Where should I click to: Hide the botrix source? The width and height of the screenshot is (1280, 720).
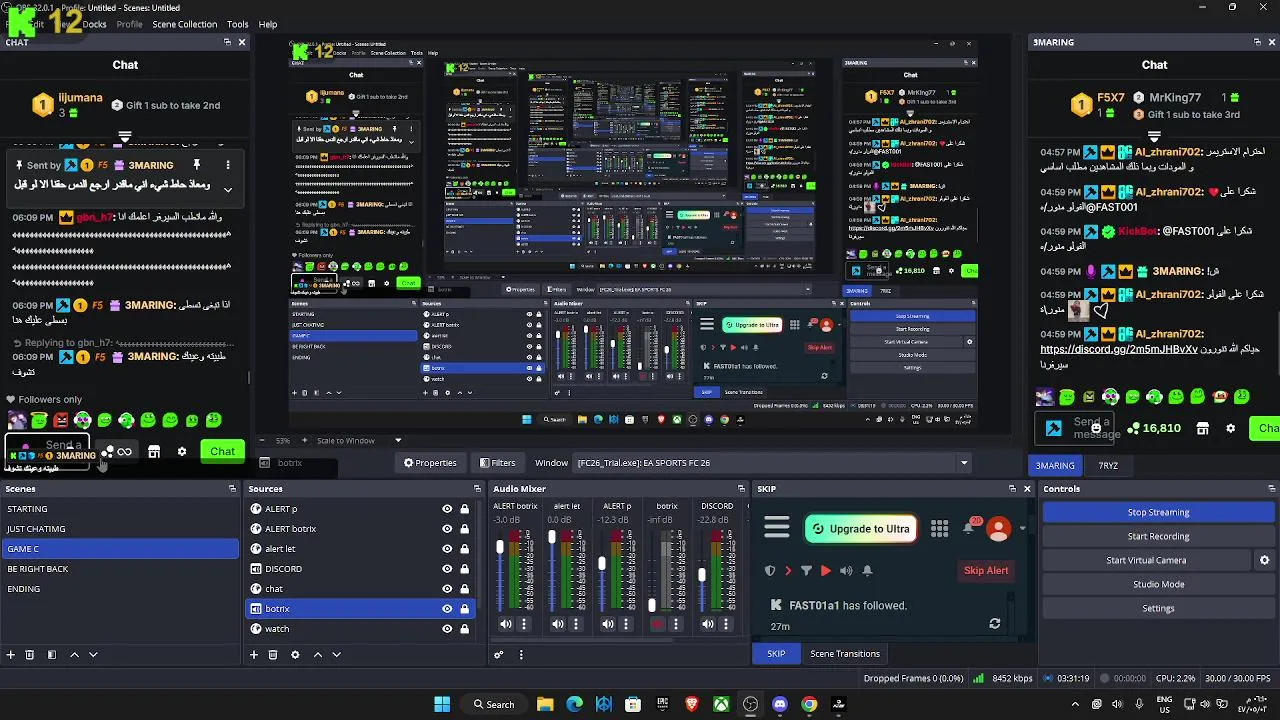point(447,609)
